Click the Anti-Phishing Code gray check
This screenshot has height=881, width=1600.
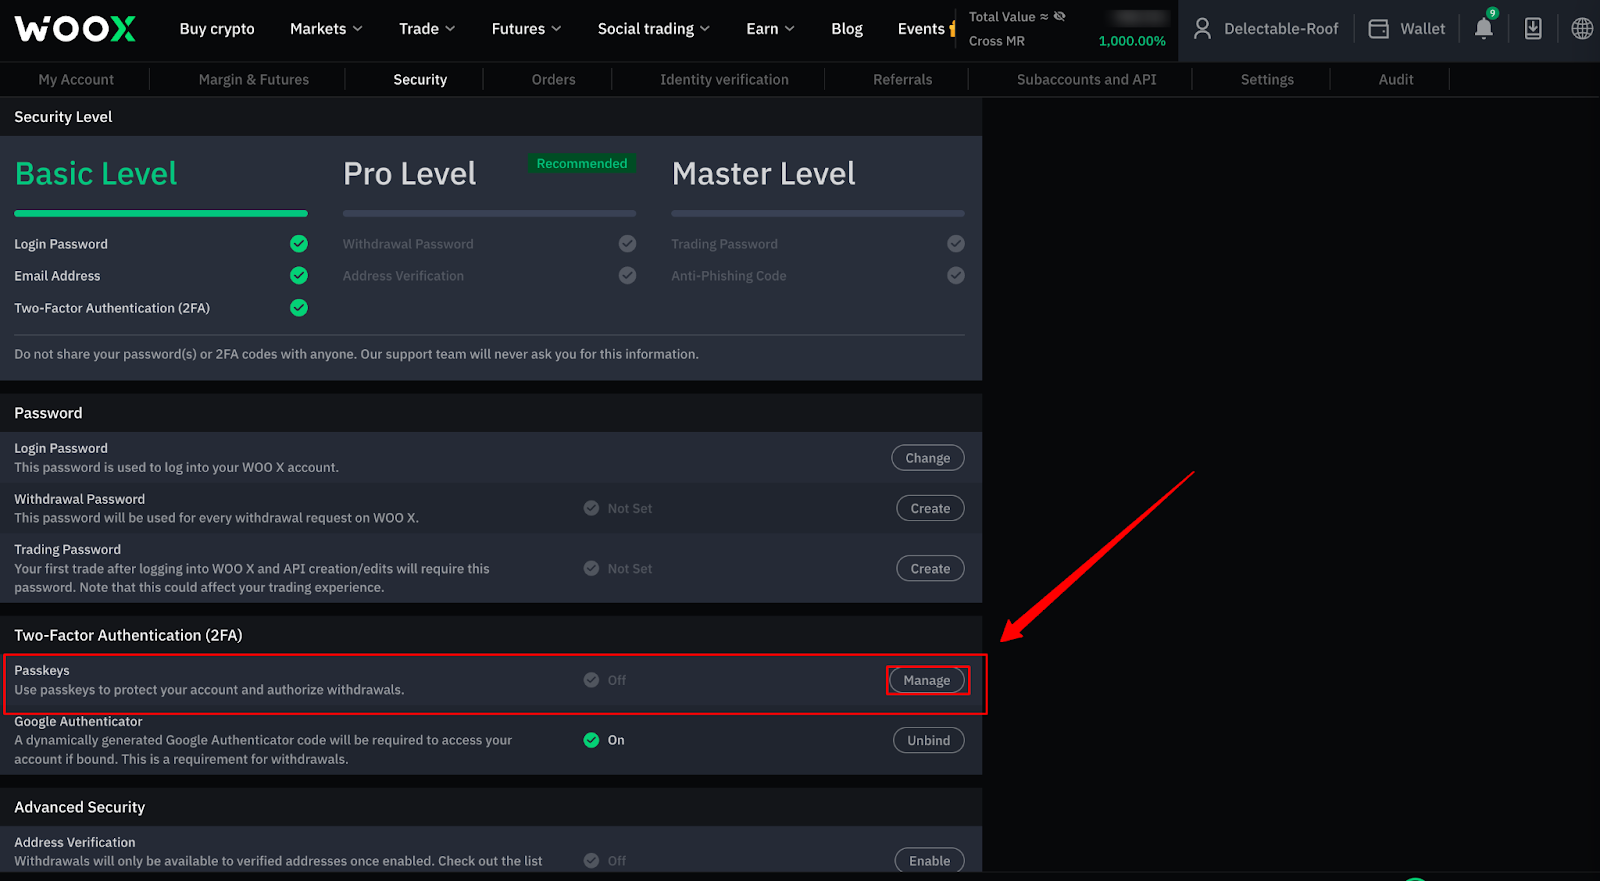coord(956,275)
